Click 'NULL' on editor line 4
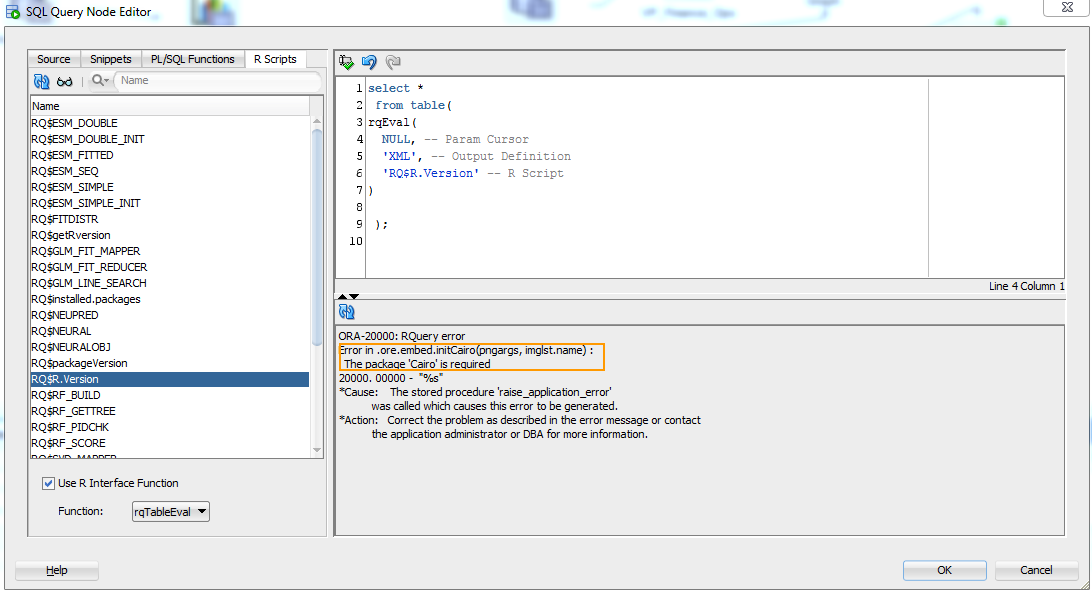This screenshot has width=1092, height=590. tap(396, 139)
